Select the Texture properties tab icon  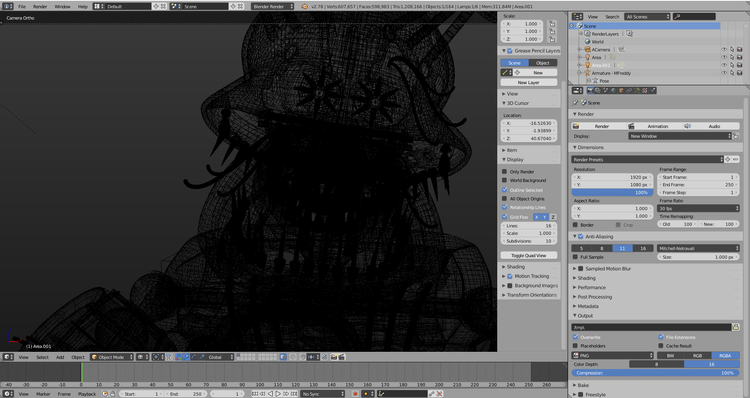click(644, 90)
